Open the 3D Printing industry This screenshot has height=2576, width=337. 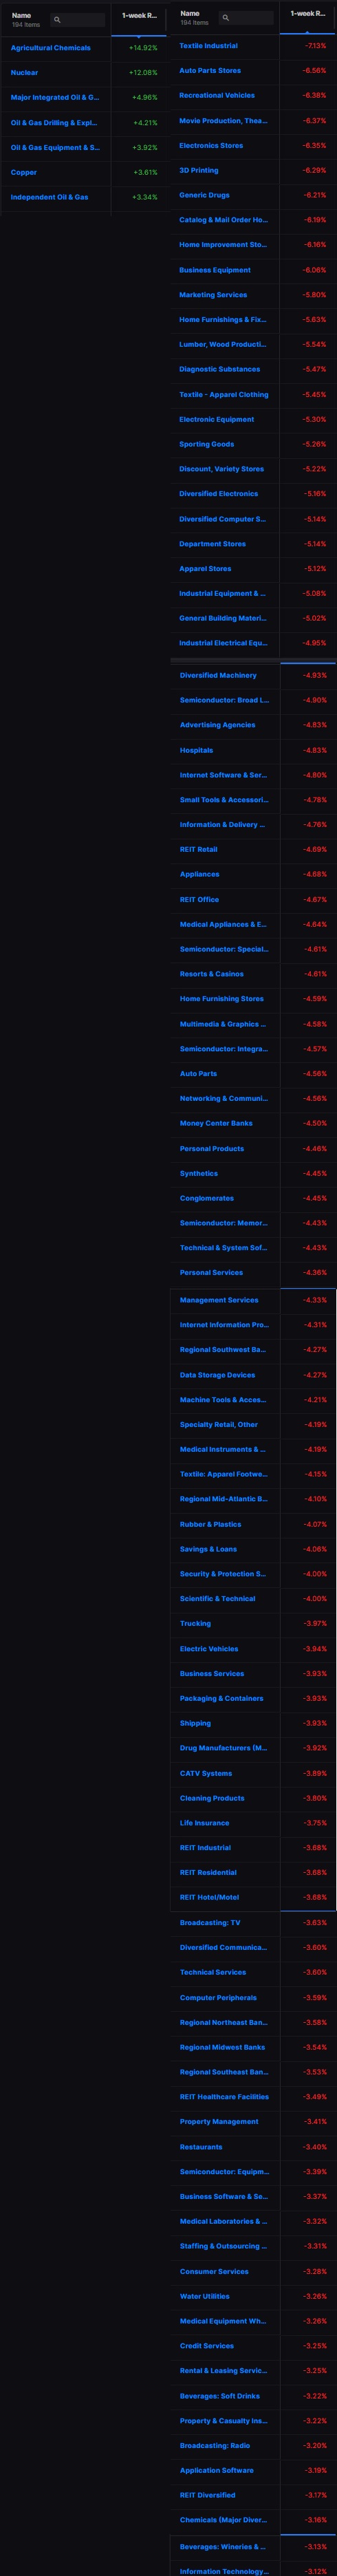click(x=198, y=170)
